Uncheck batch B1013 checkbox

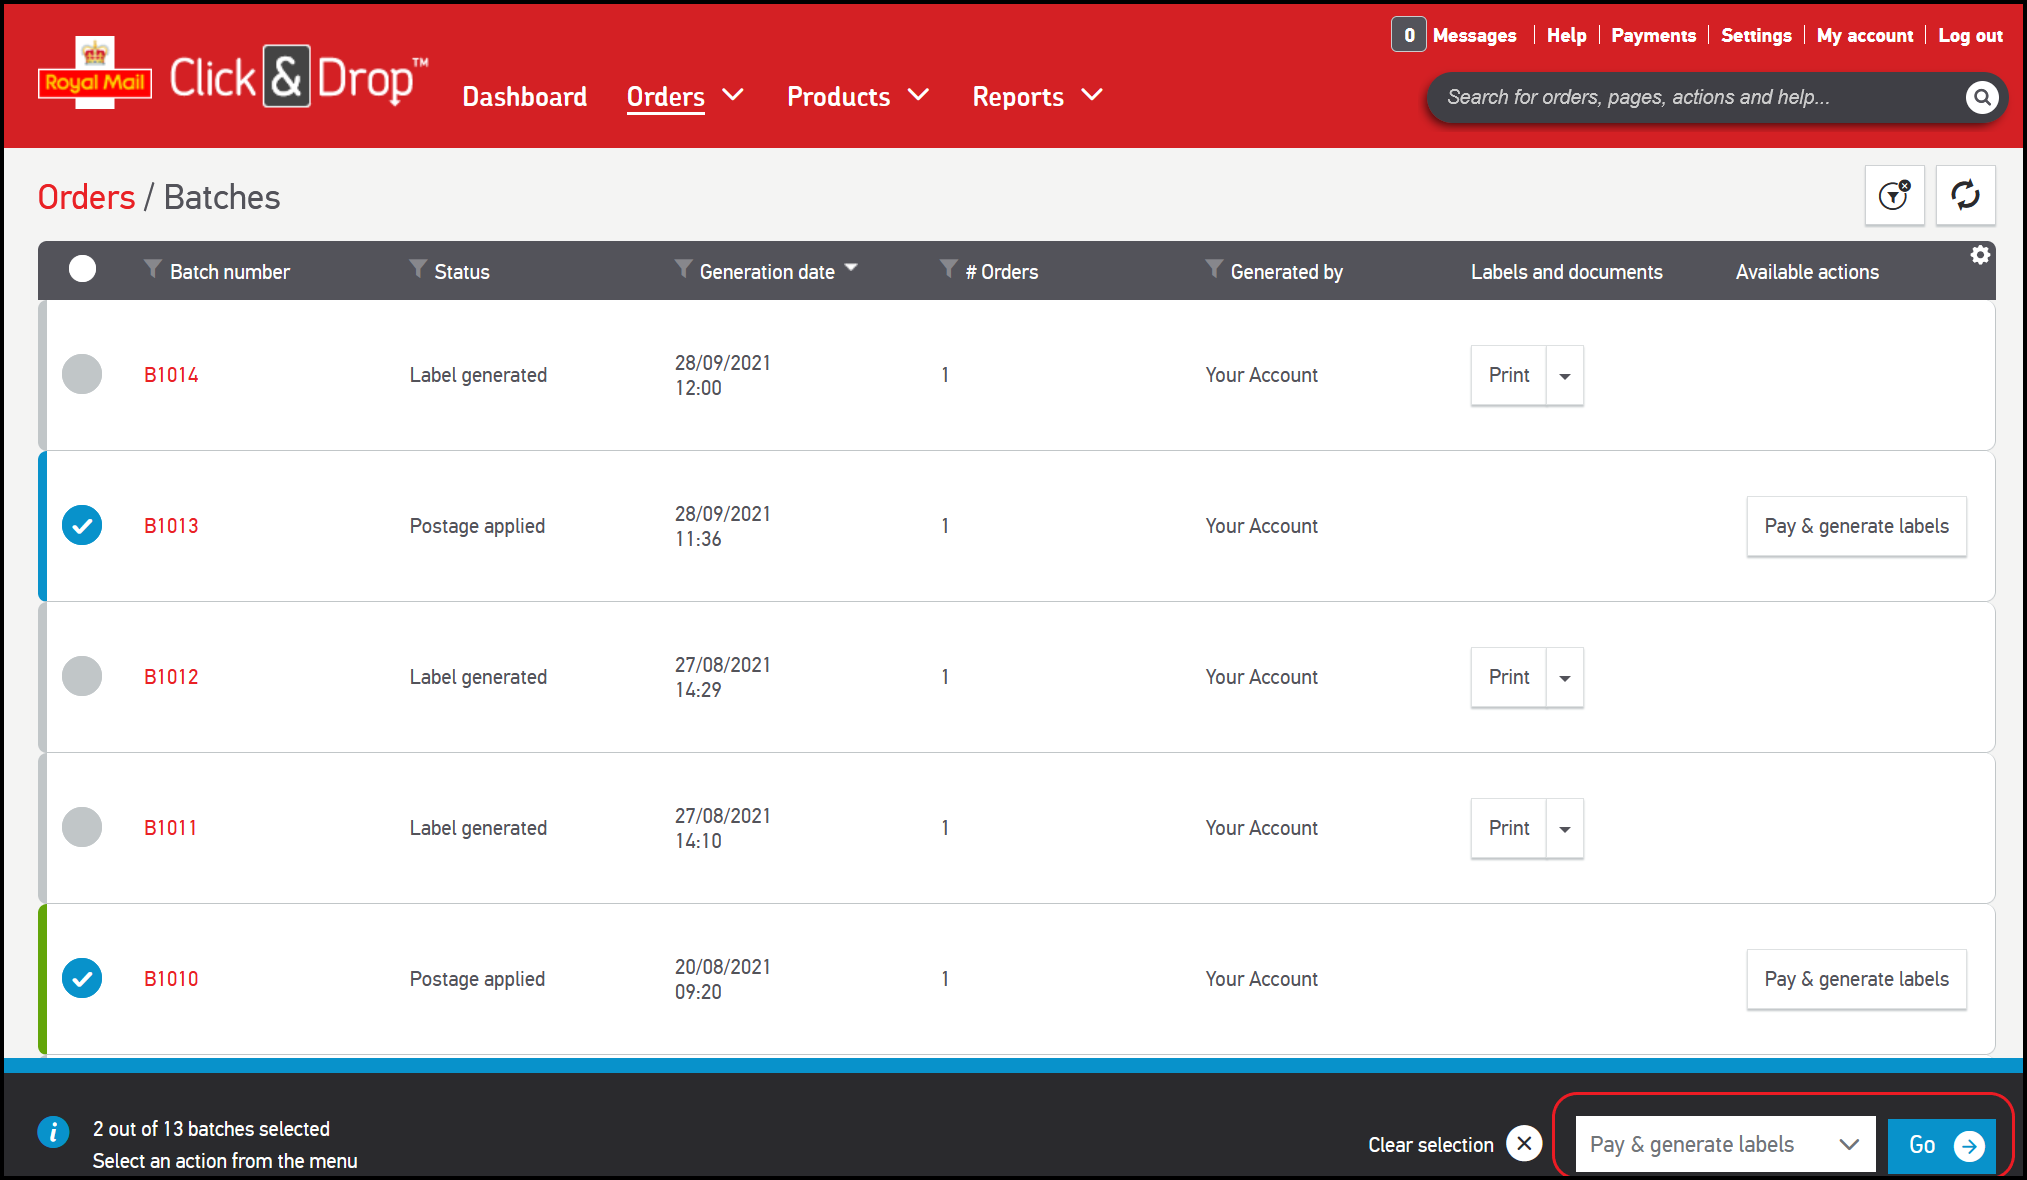[x=82, y=525]
